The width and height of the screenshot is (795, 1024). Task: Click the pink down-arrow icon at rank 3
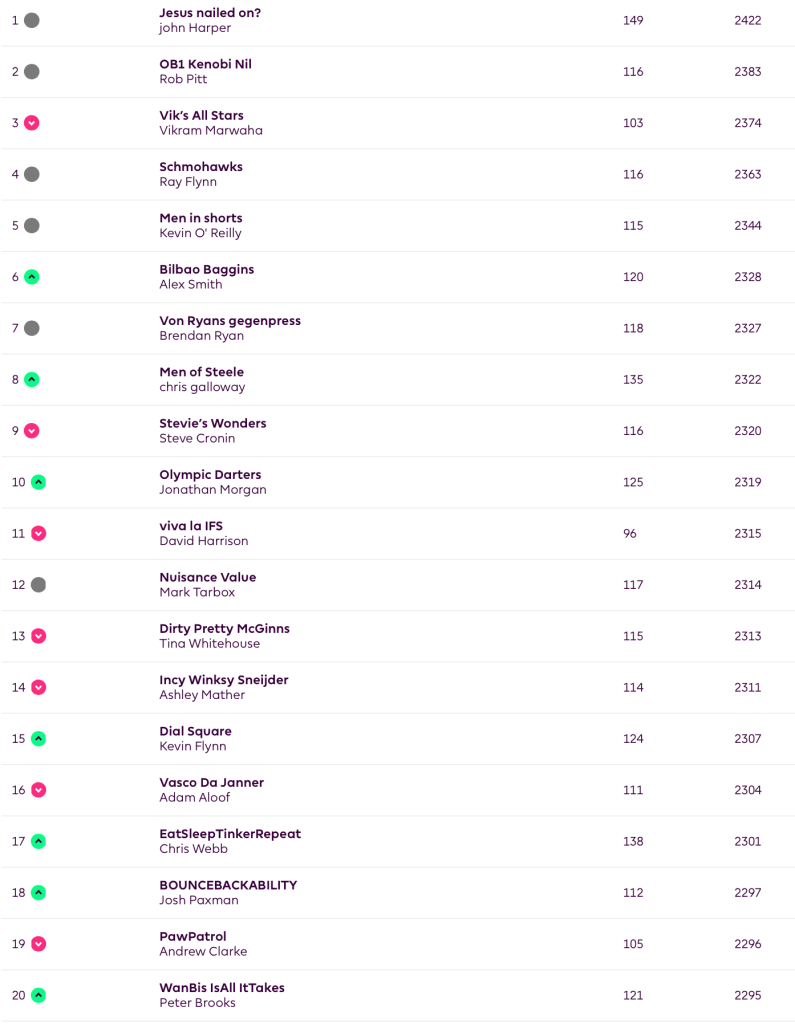[x=32, y=123]
